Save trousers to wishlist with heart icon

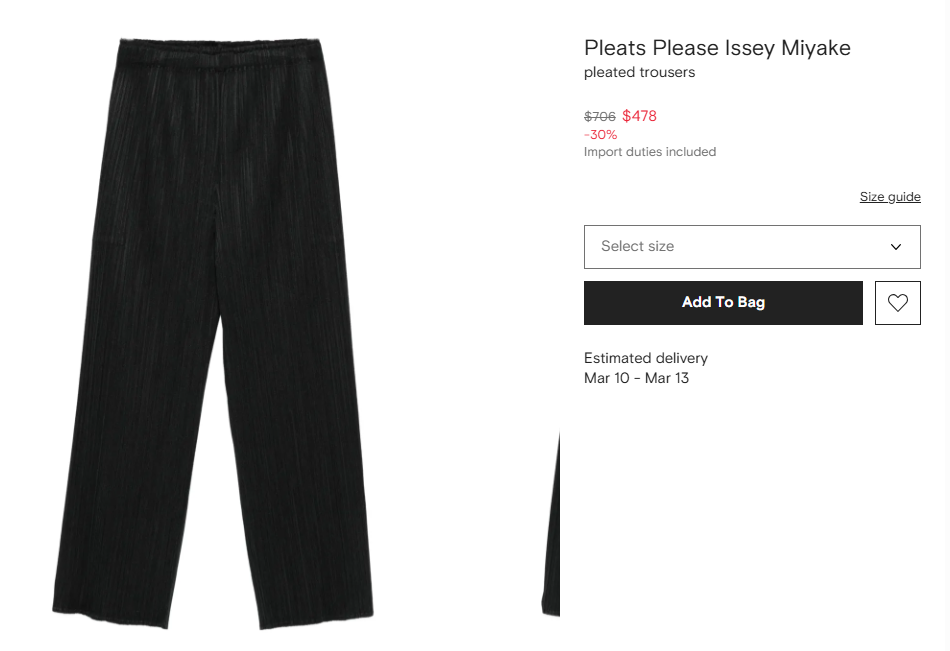point(897,303)
